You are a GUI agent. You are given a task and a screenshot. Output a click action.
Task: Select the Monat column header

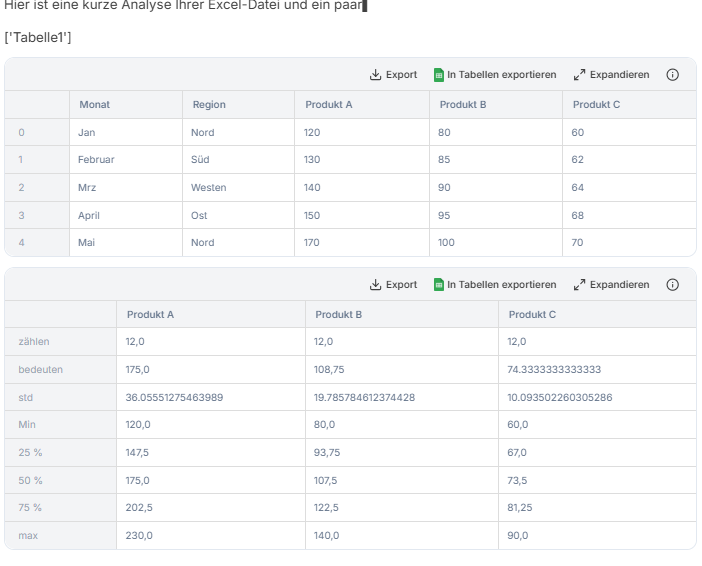pos(94,105)
